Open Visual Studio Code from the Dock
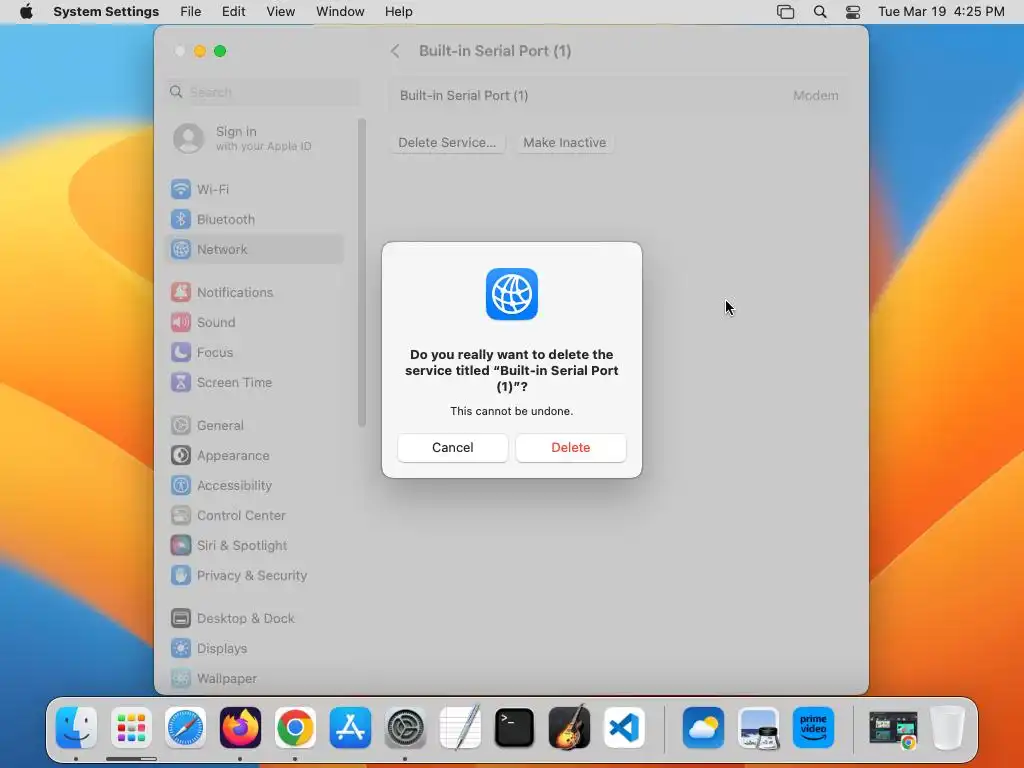This screenshot has height=768, width=1024. click(624, 728)
